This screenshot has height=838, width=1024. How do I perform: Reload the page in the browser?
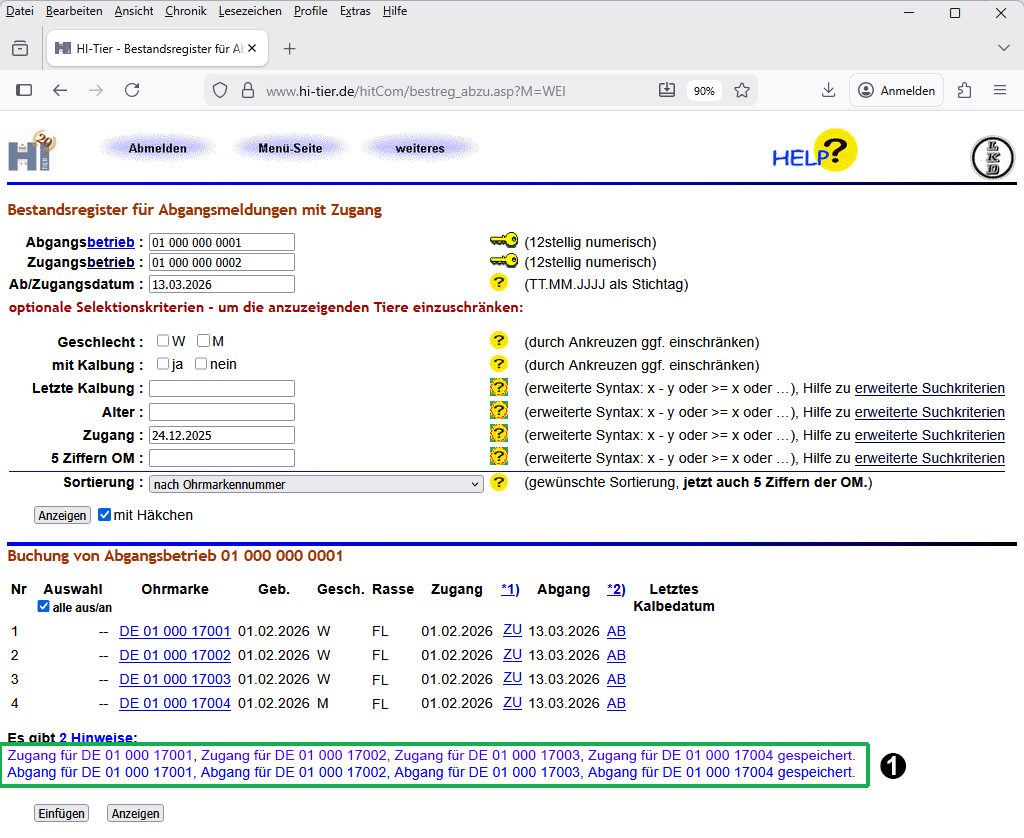point(132,90)
